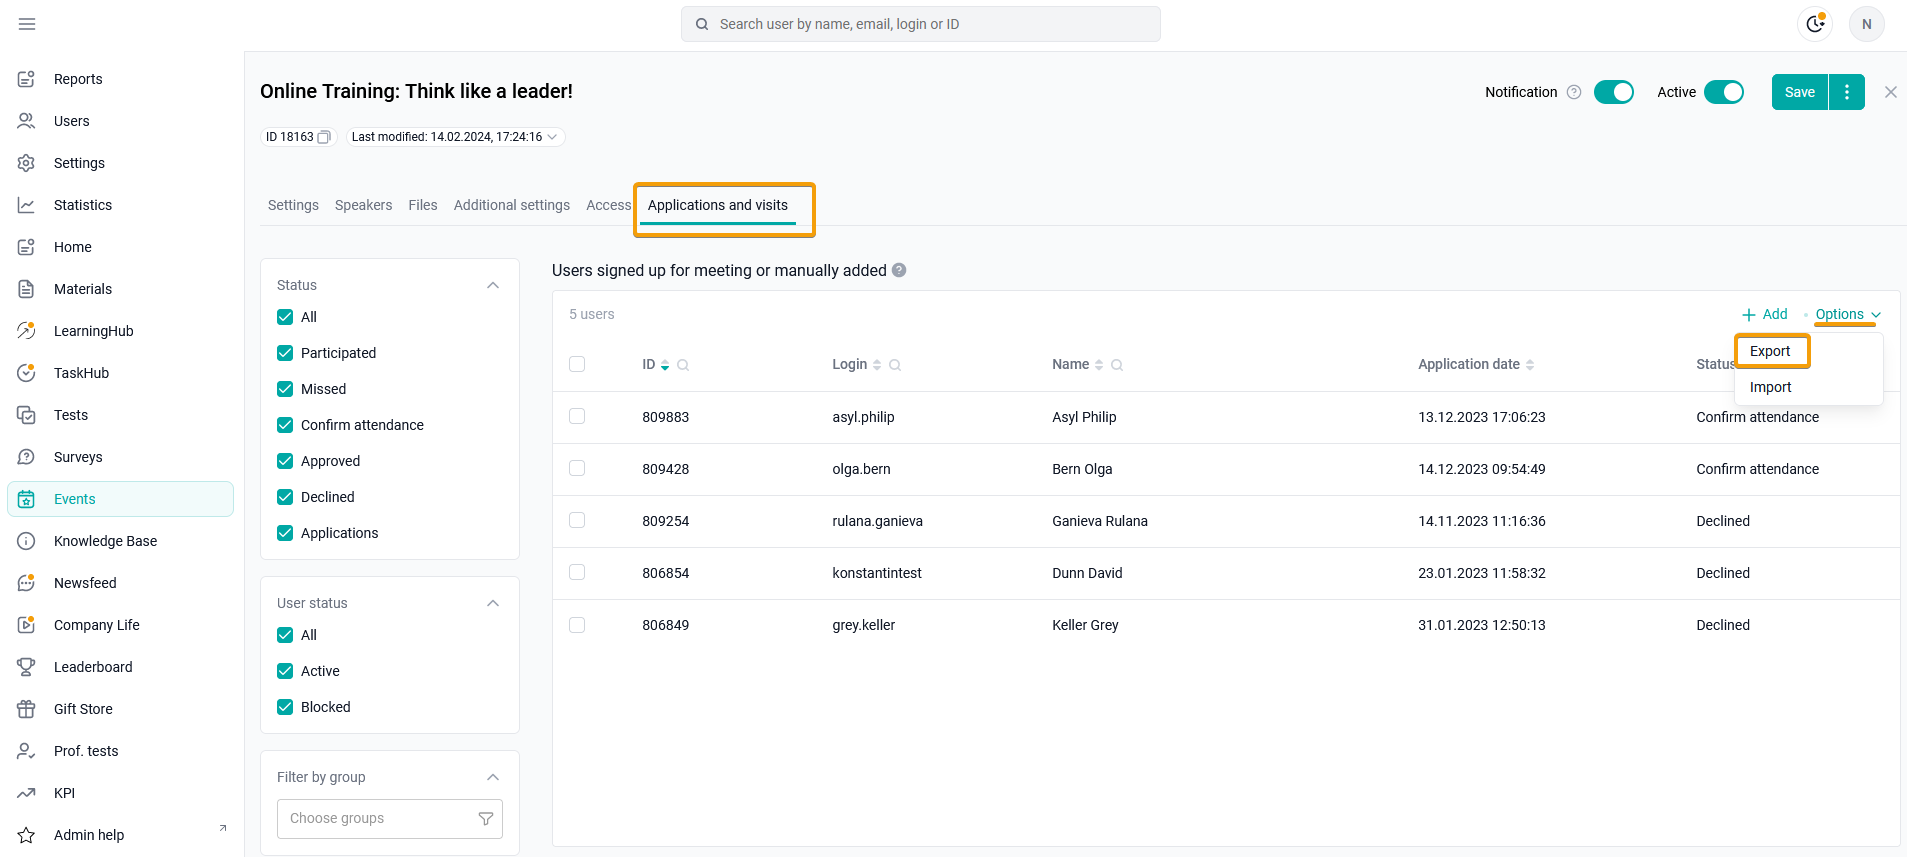
Task: Sort table by Application date
Action: 1530,365
